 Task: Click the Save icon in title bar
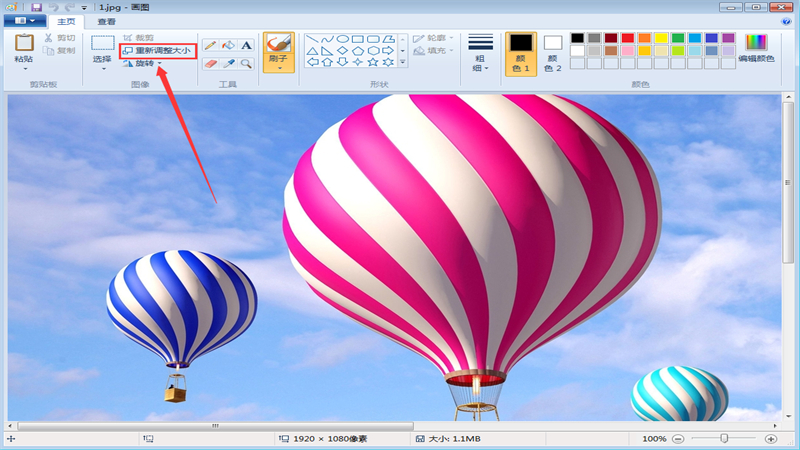pos(36,6)
